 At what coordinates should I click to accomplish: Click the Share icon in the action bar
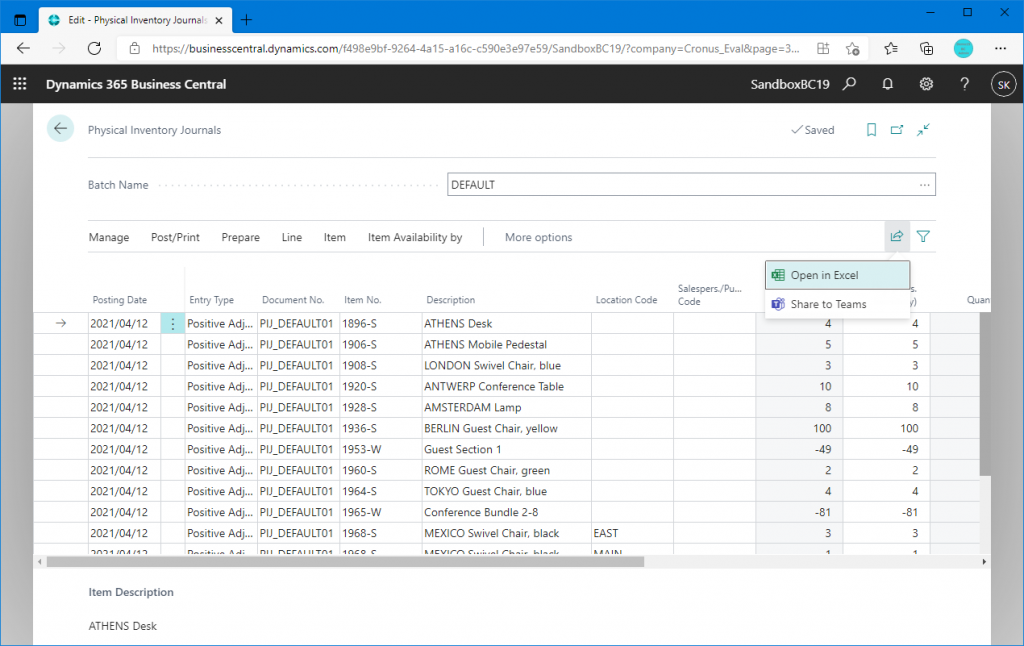897,236
